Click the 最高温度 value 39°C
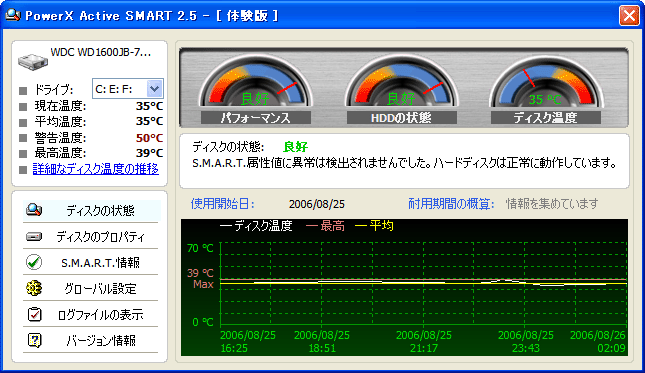This screenshot has height=373, width=645. click(149, 153)
